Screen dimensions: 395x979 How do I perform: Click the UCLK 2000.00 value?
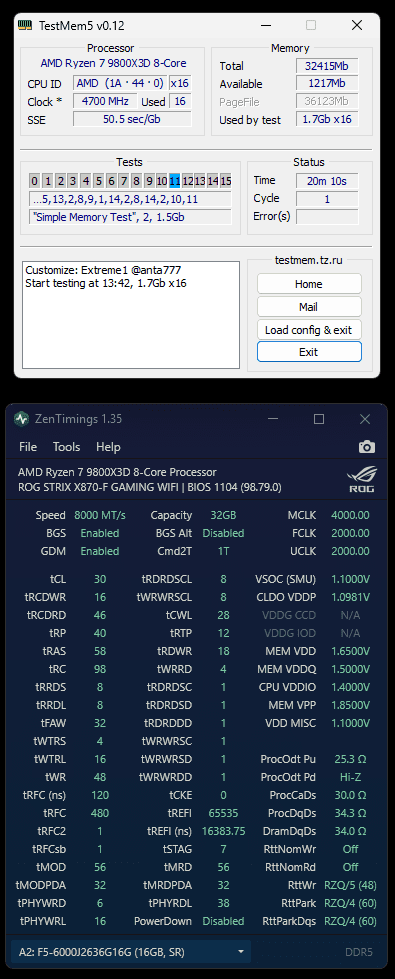coord(350,551)
